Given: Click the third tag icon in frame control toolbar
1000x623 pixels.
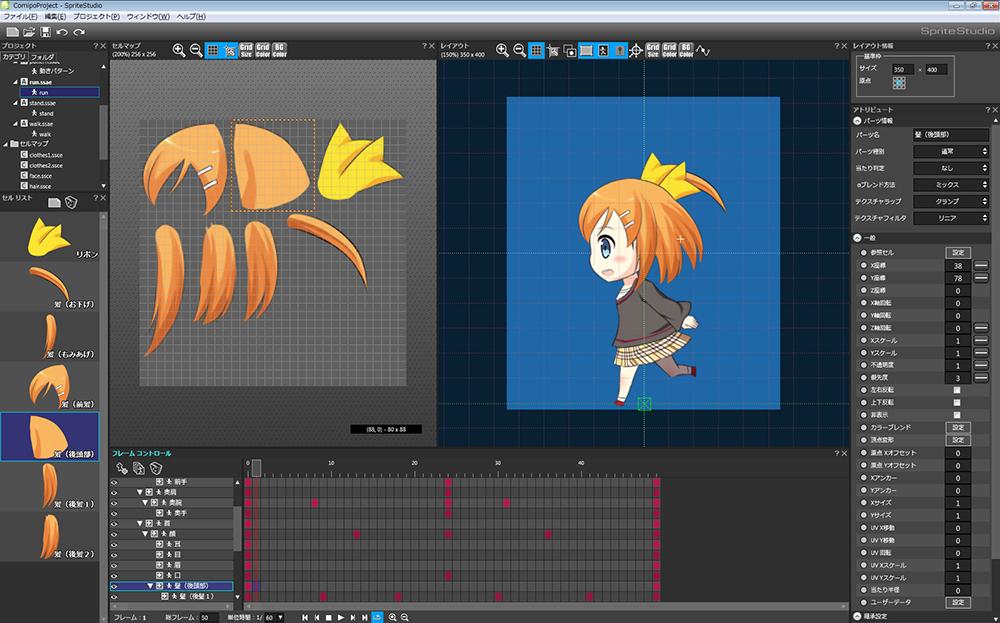Looking at the screenshot, I should pos(155,469).
